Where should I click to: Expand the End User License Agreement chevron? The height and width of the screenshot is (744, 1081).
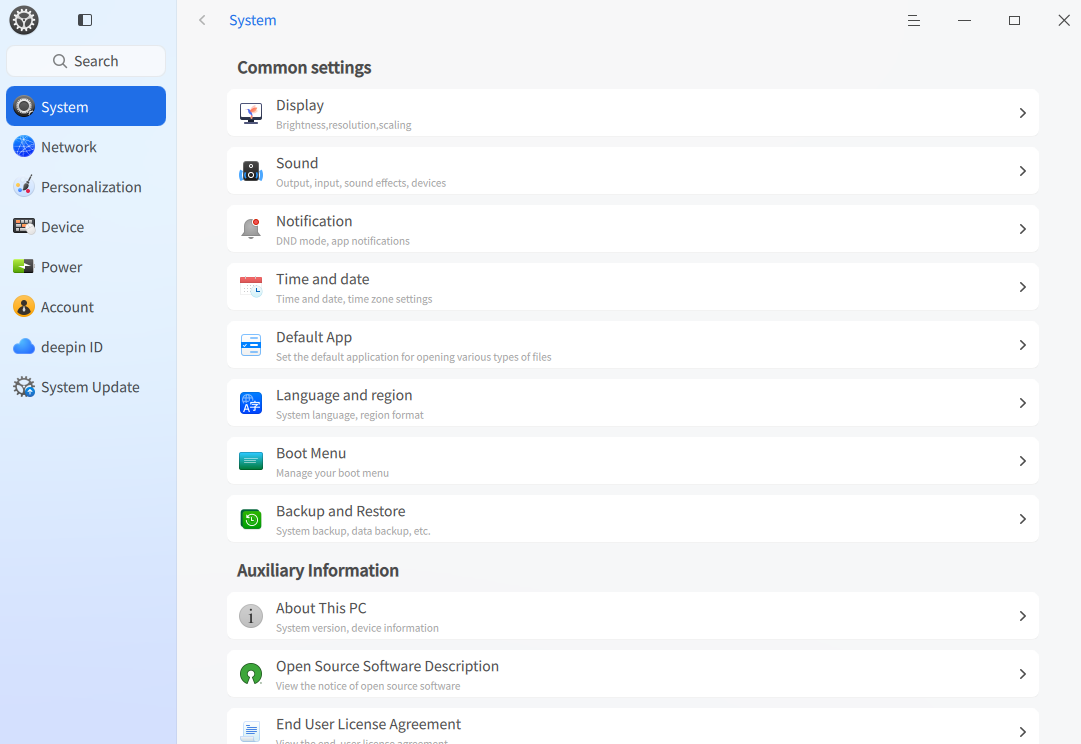[x=1022, y=732]
